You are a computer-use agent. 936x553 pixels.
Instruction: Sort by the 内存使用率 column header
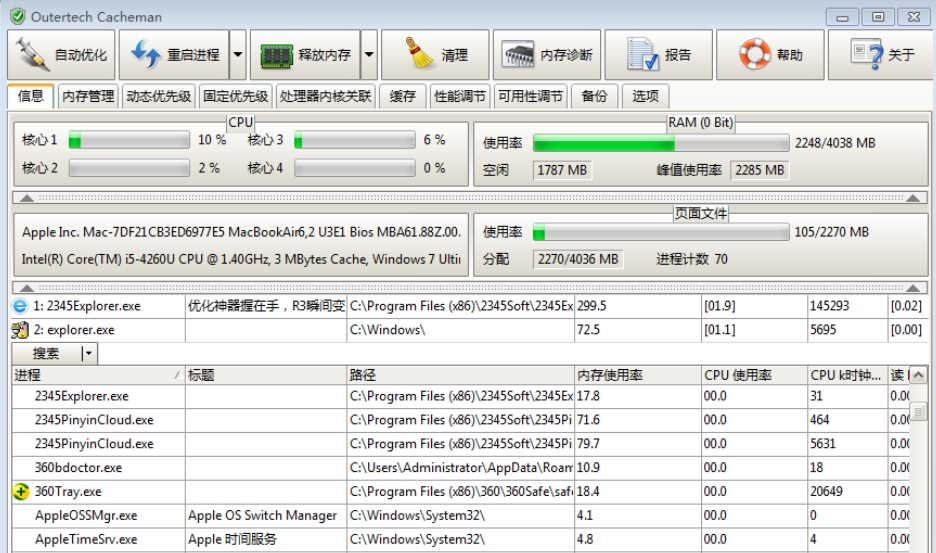point(638,375)
